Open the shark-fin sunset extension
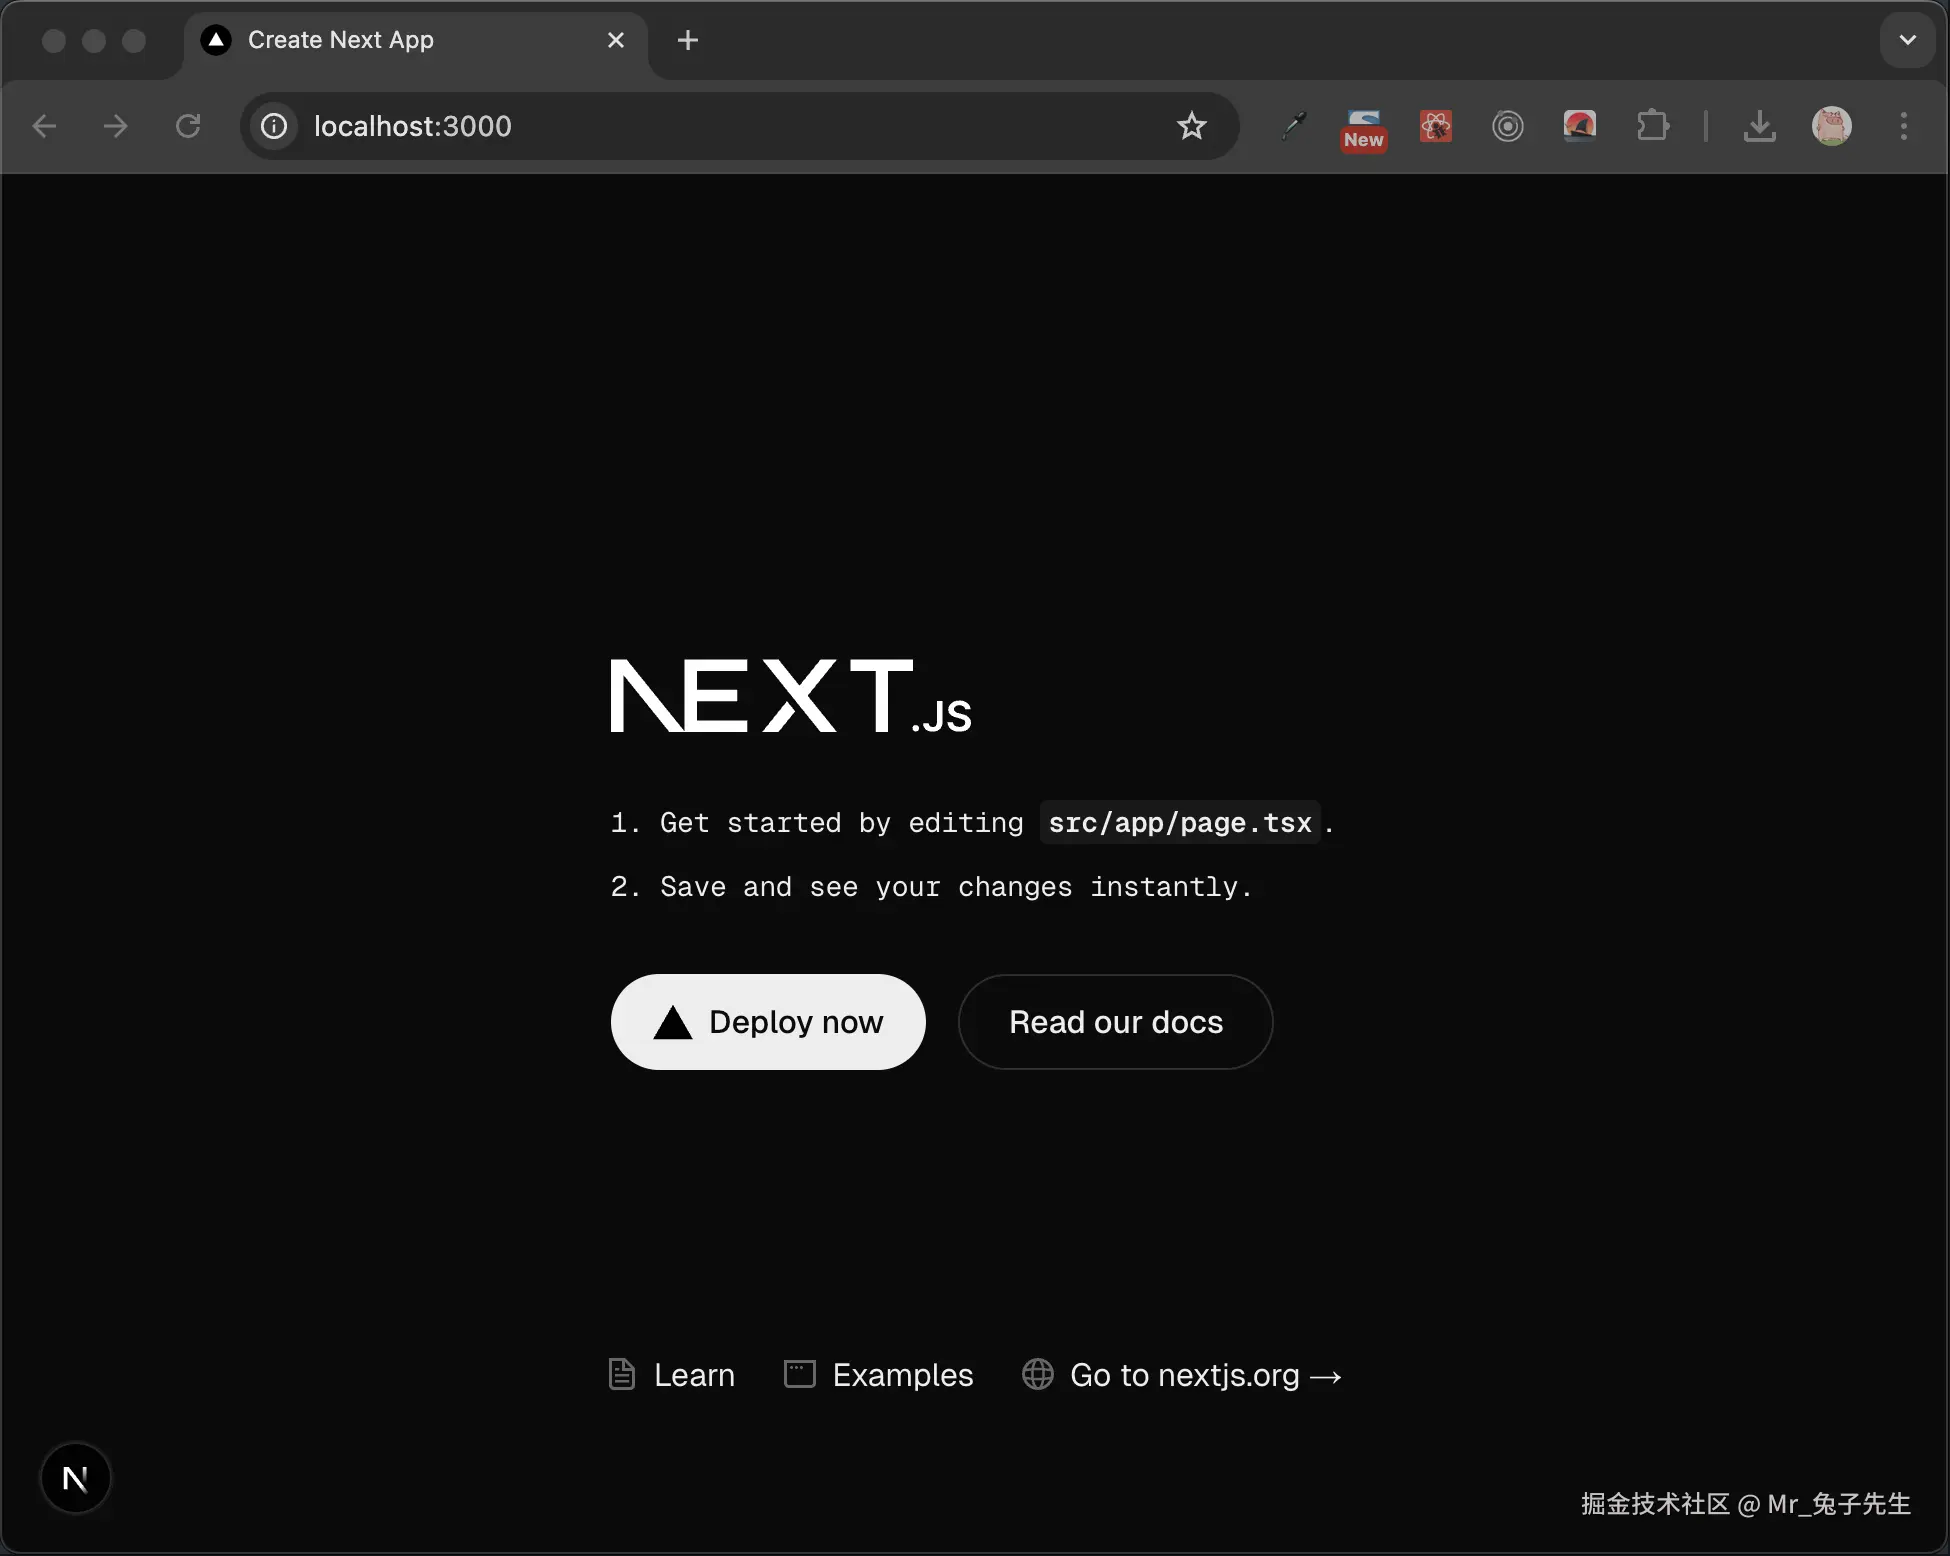Viewport: 1950px width, 1556px height. point(1580,126)
